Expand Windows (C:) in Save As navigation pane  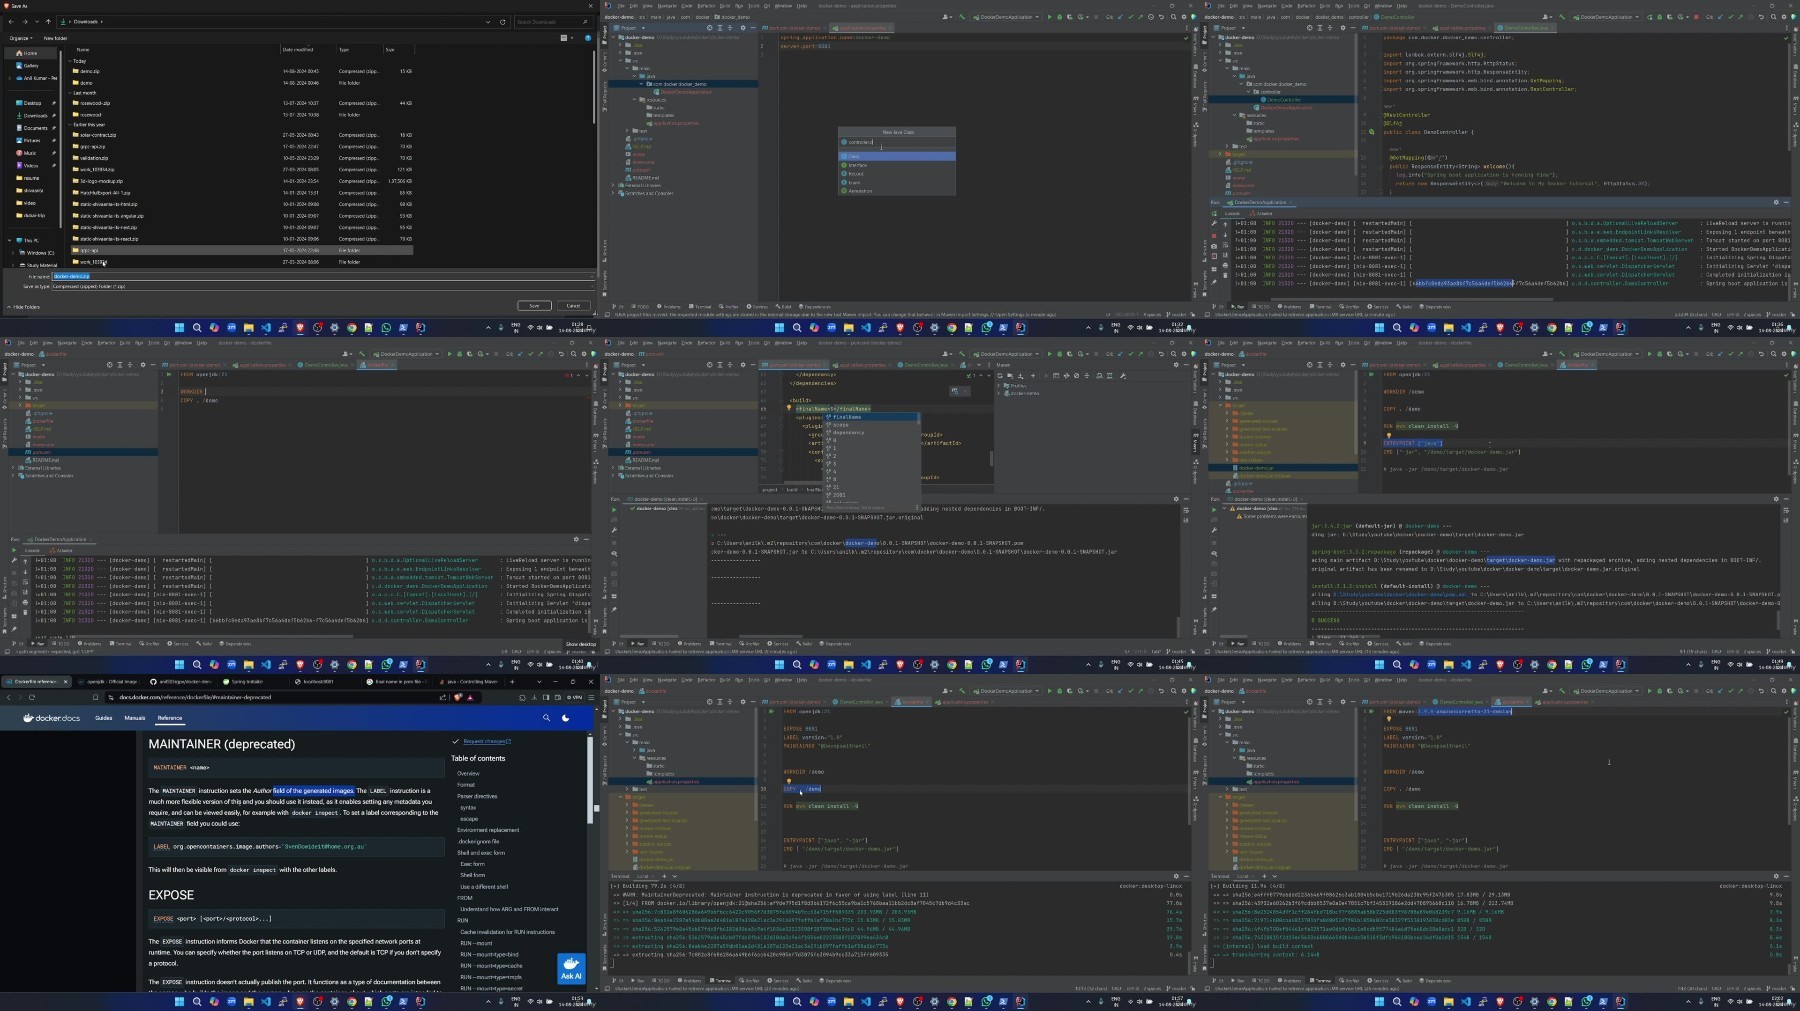coord(13,253)
